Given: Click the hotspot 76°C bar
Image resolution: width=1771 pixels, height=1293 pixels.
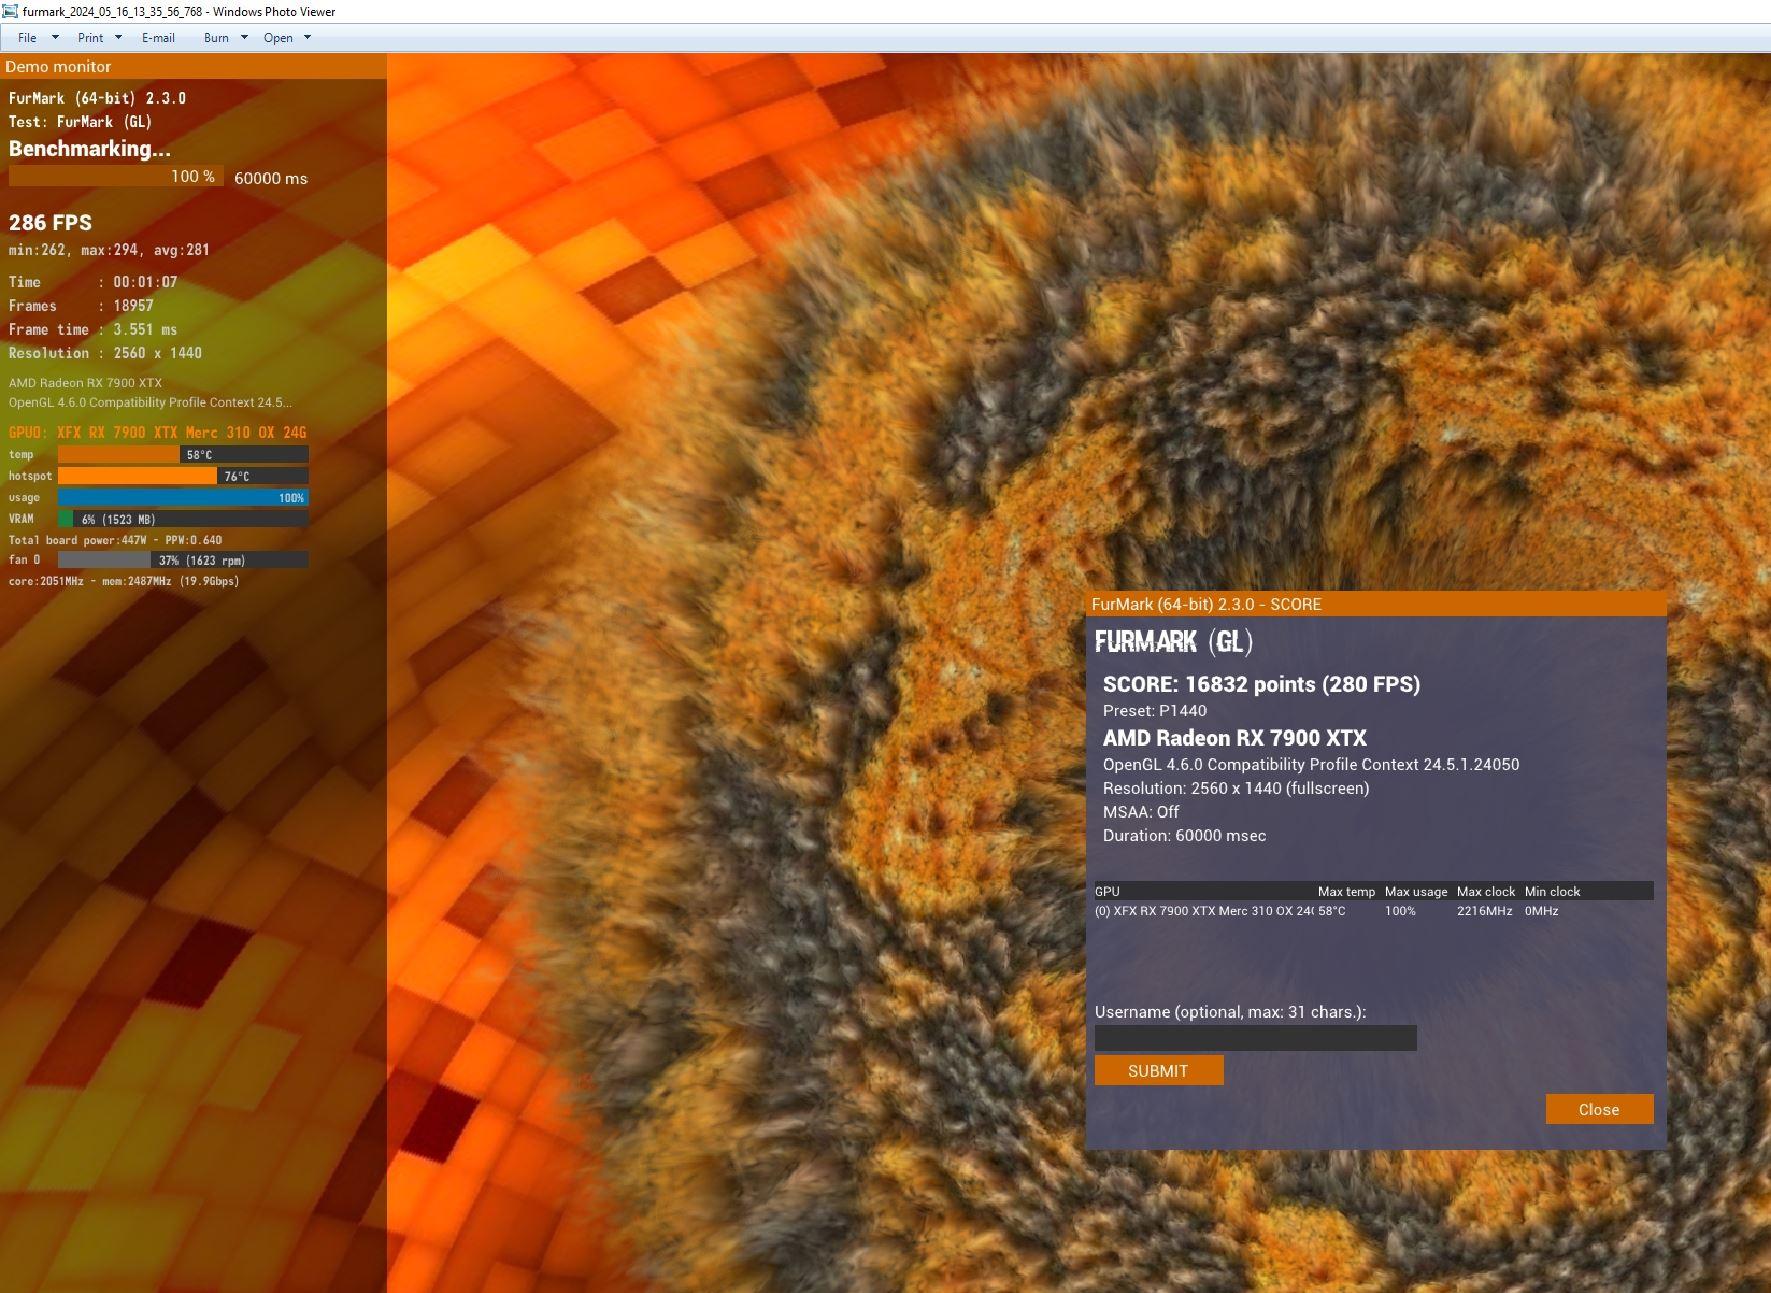Looking at the screenshot, I should pos(183,476).
